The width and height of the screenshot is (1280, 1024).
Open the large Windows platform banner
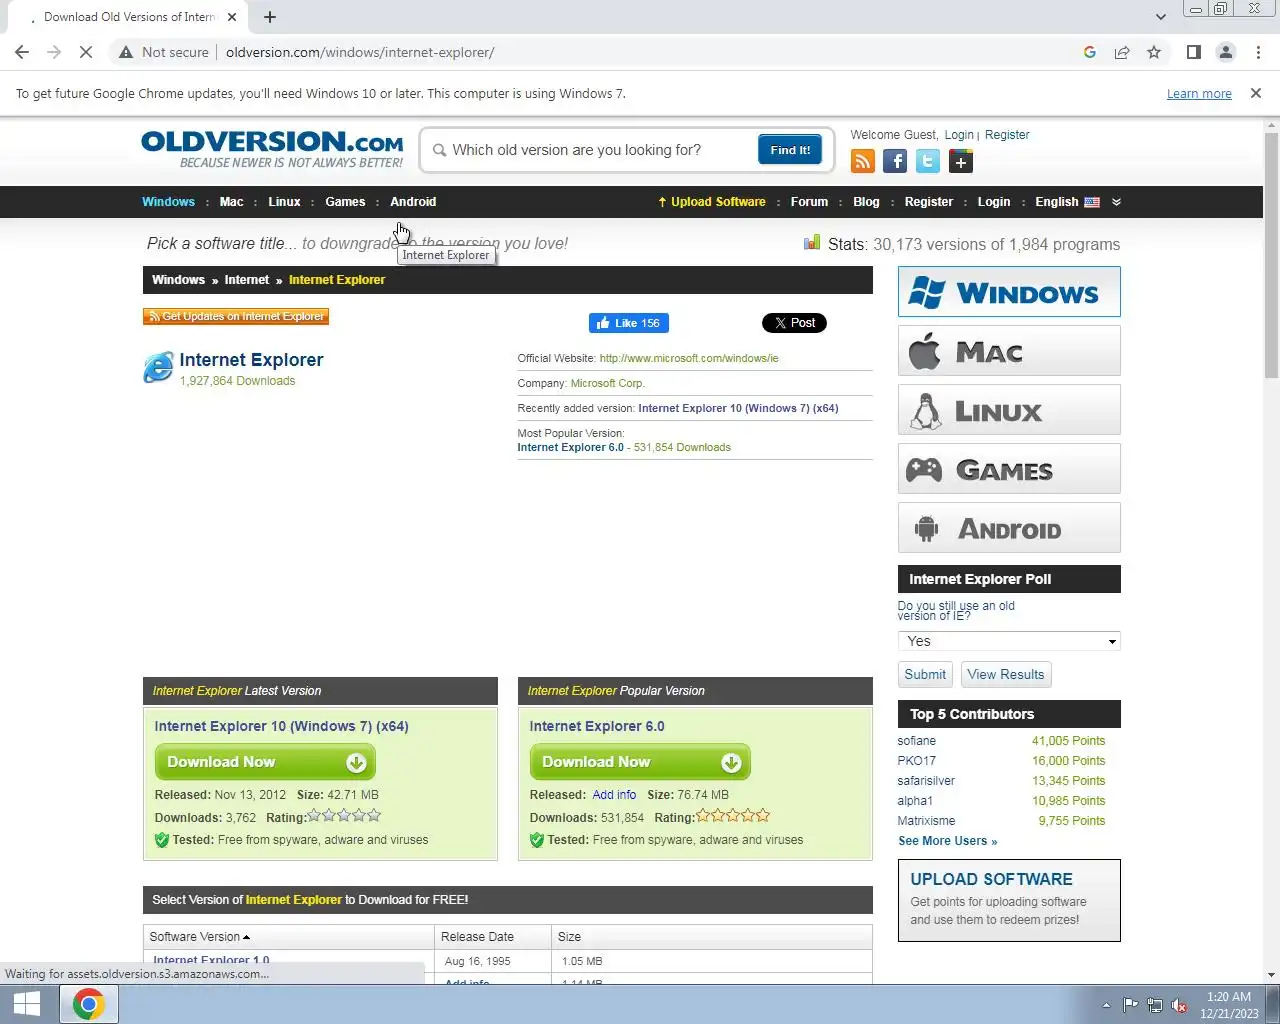(x=1009, y=292)
